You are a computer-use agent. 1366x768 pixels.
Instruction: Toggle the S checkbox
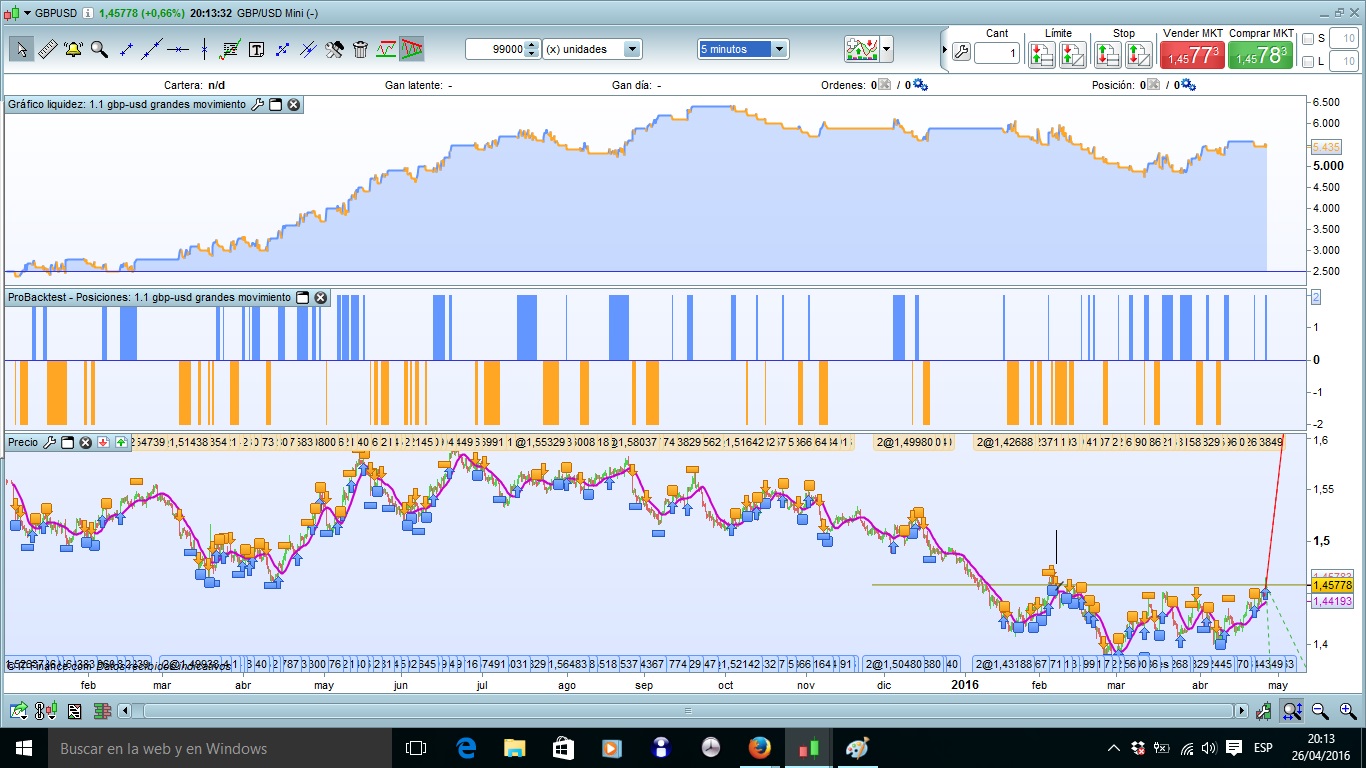(x=1308, y=38)
